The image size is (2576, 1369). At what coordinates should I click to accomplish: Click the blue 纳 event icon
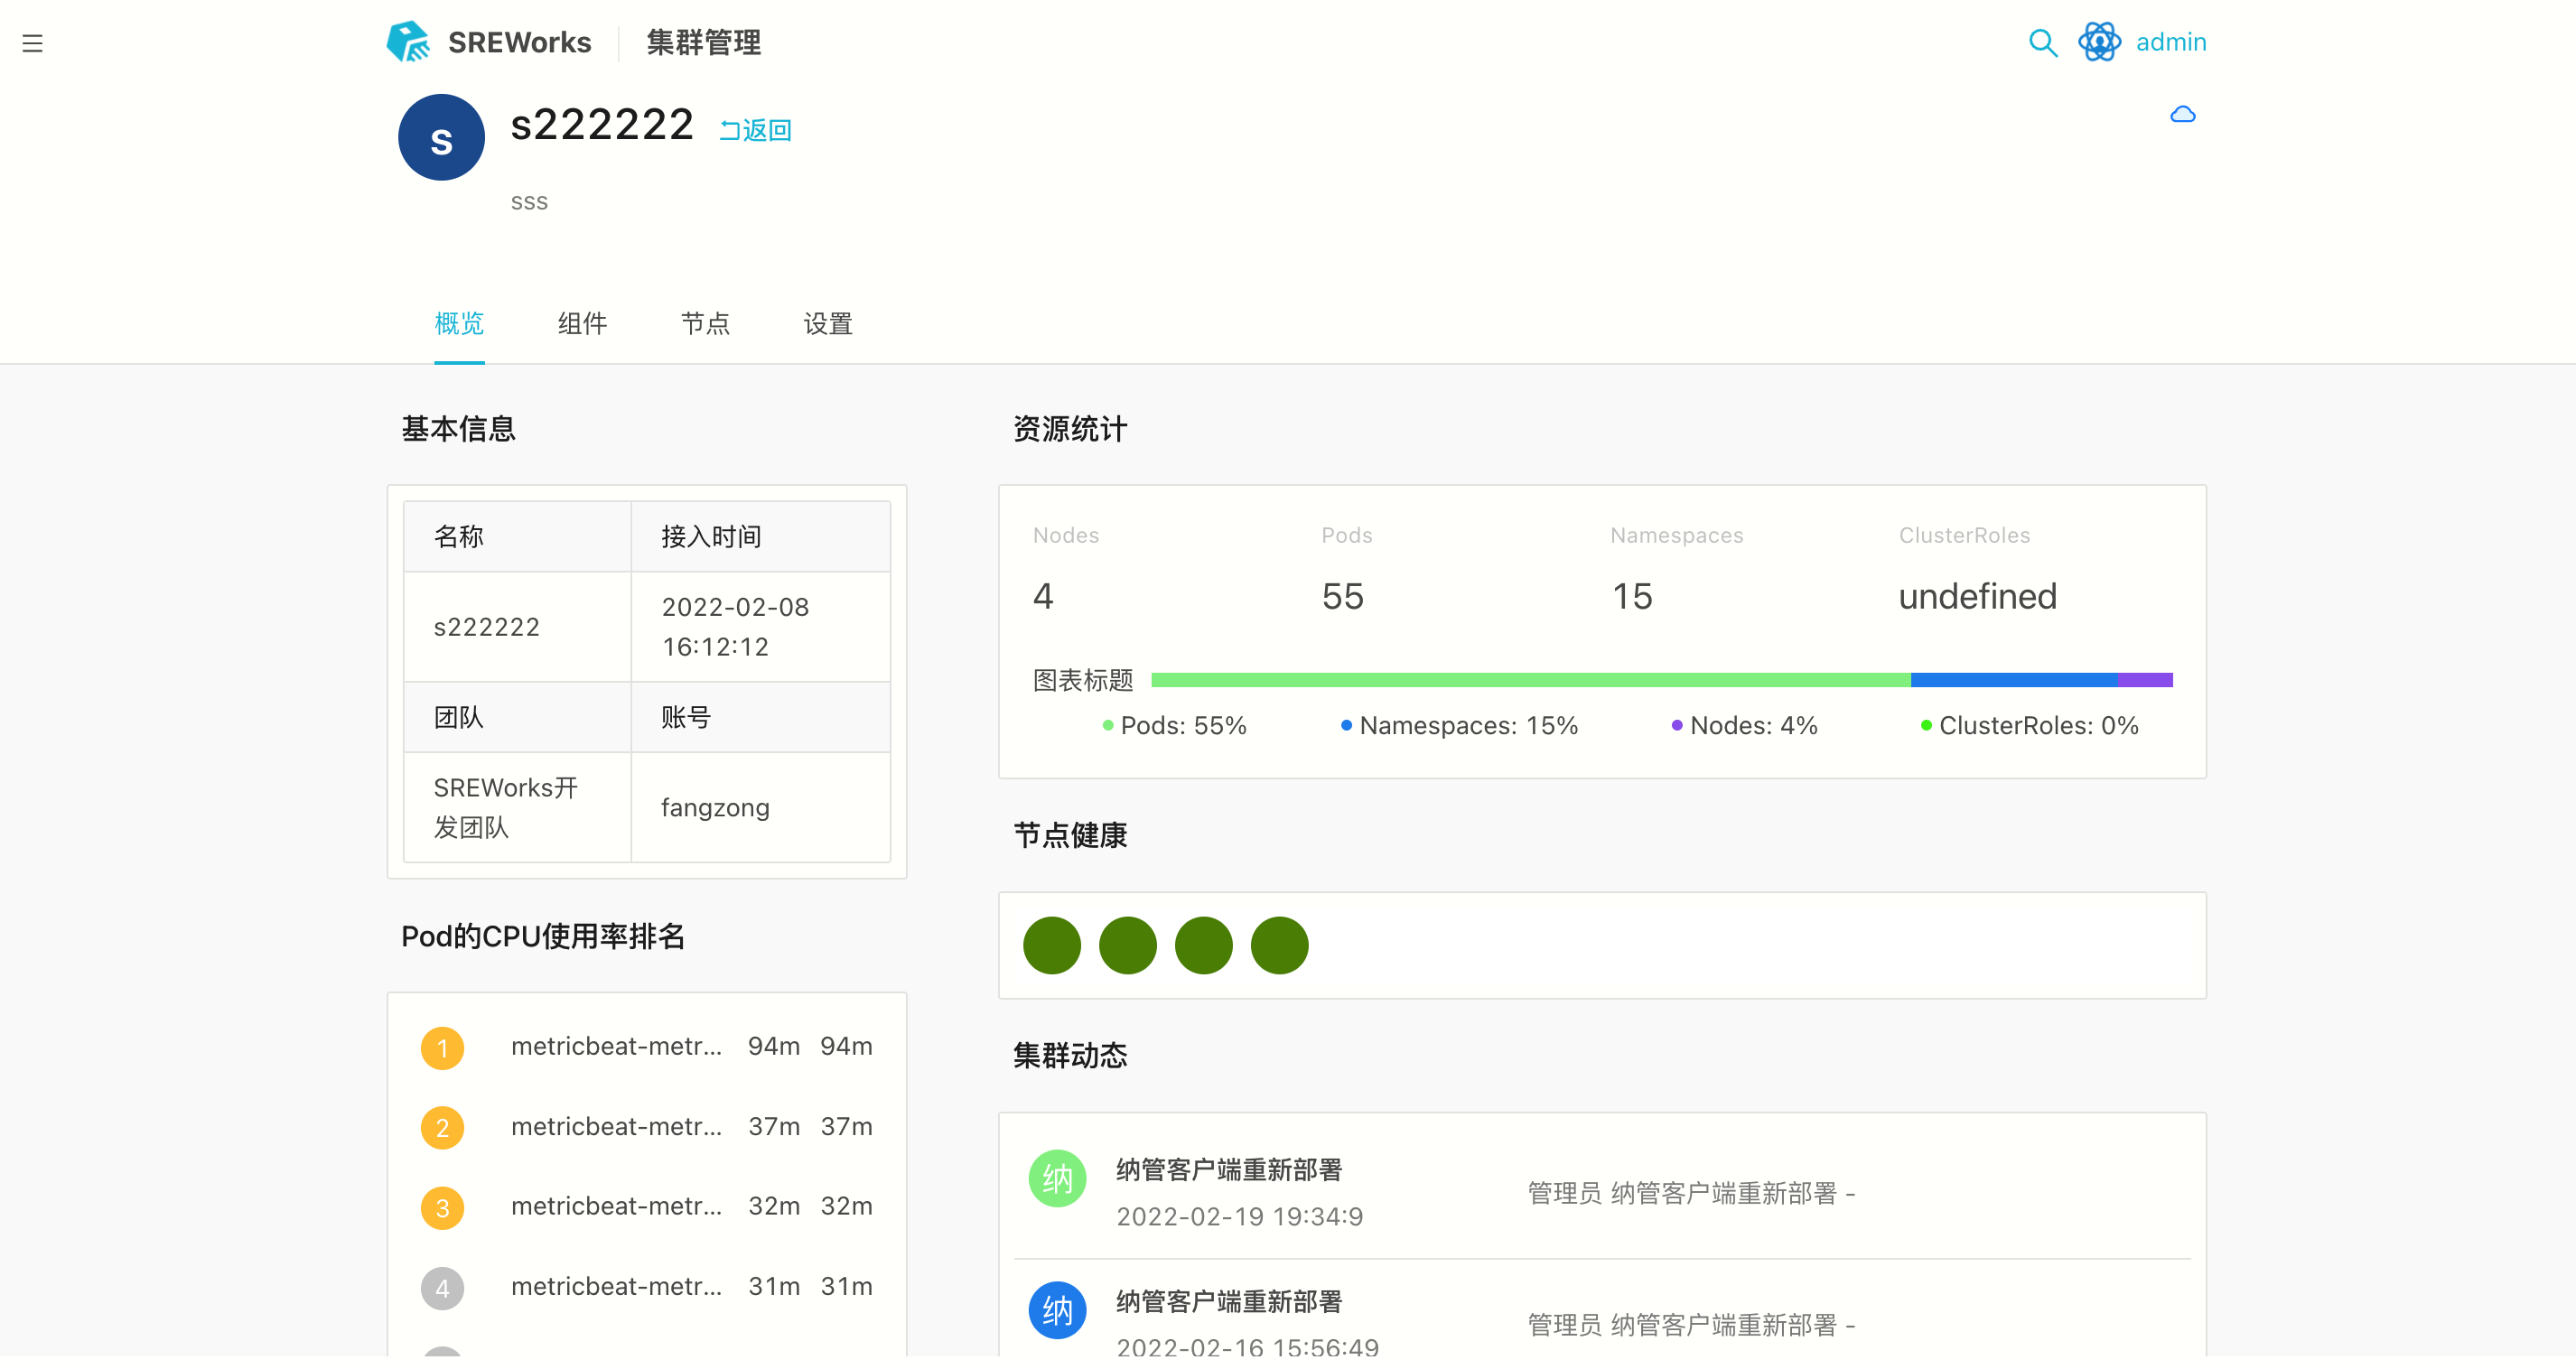tap(1057, 1310)
